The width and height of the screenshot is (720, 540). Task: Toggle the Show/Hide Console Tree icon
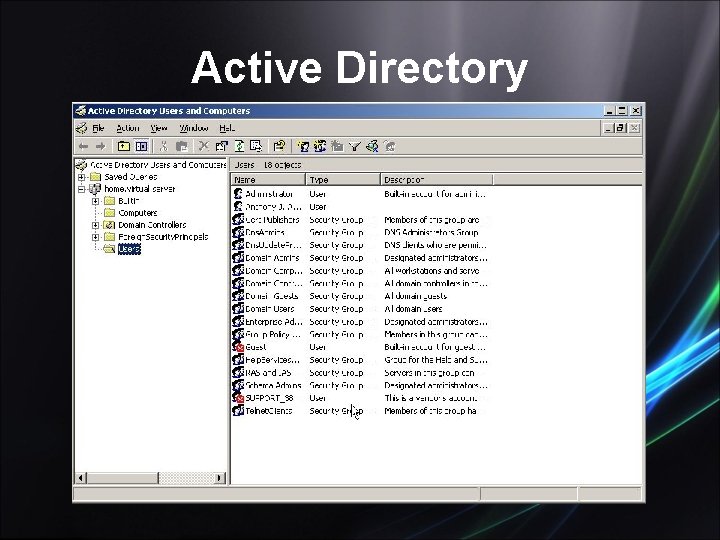(141, 146)
